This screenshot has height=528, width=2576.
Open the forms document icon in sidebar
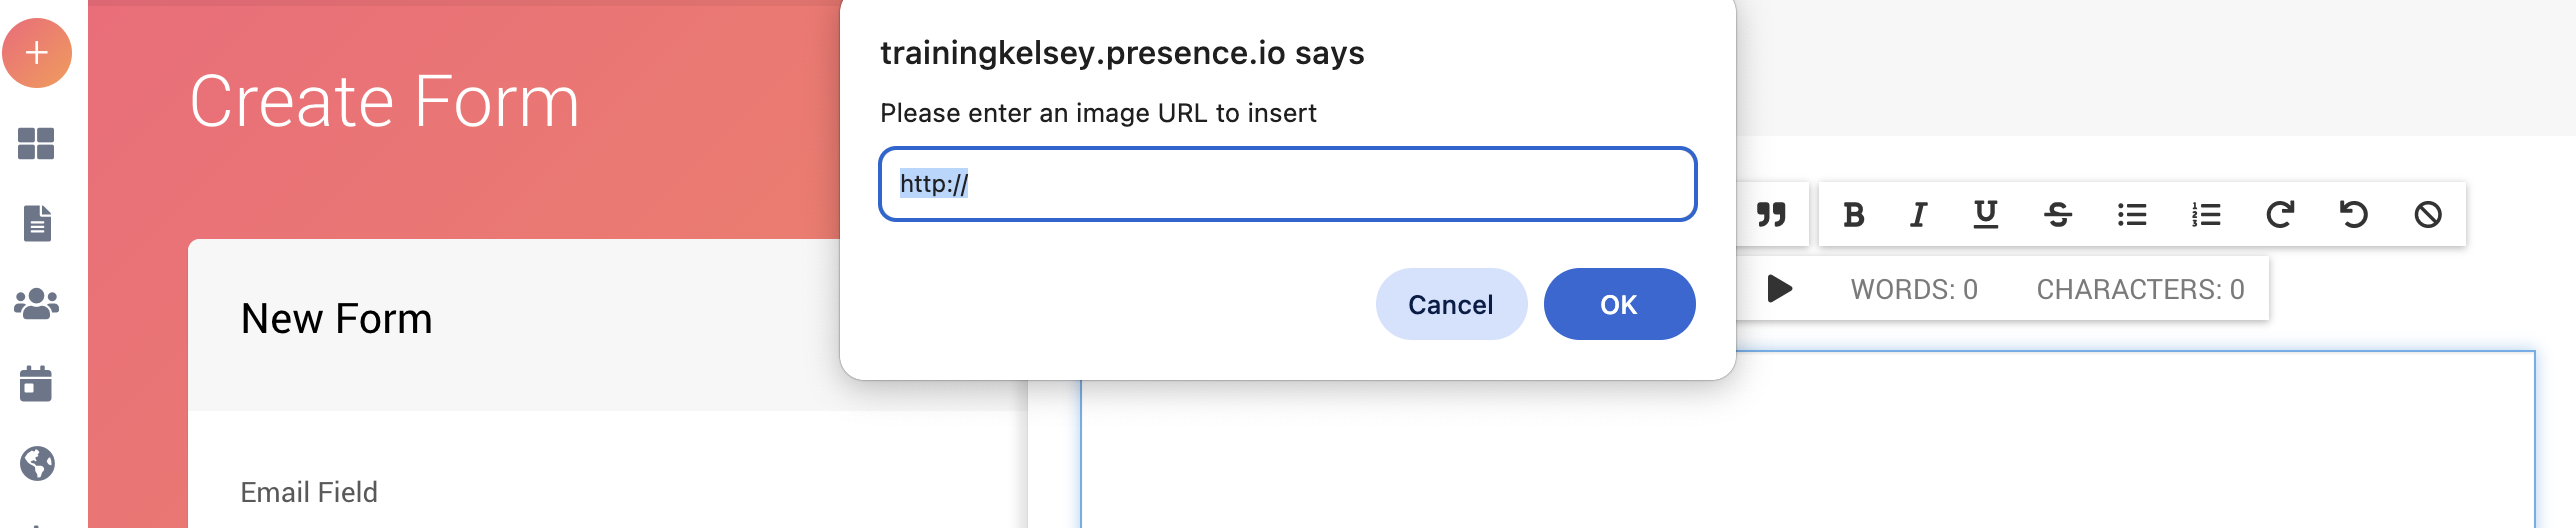[37, 223]
